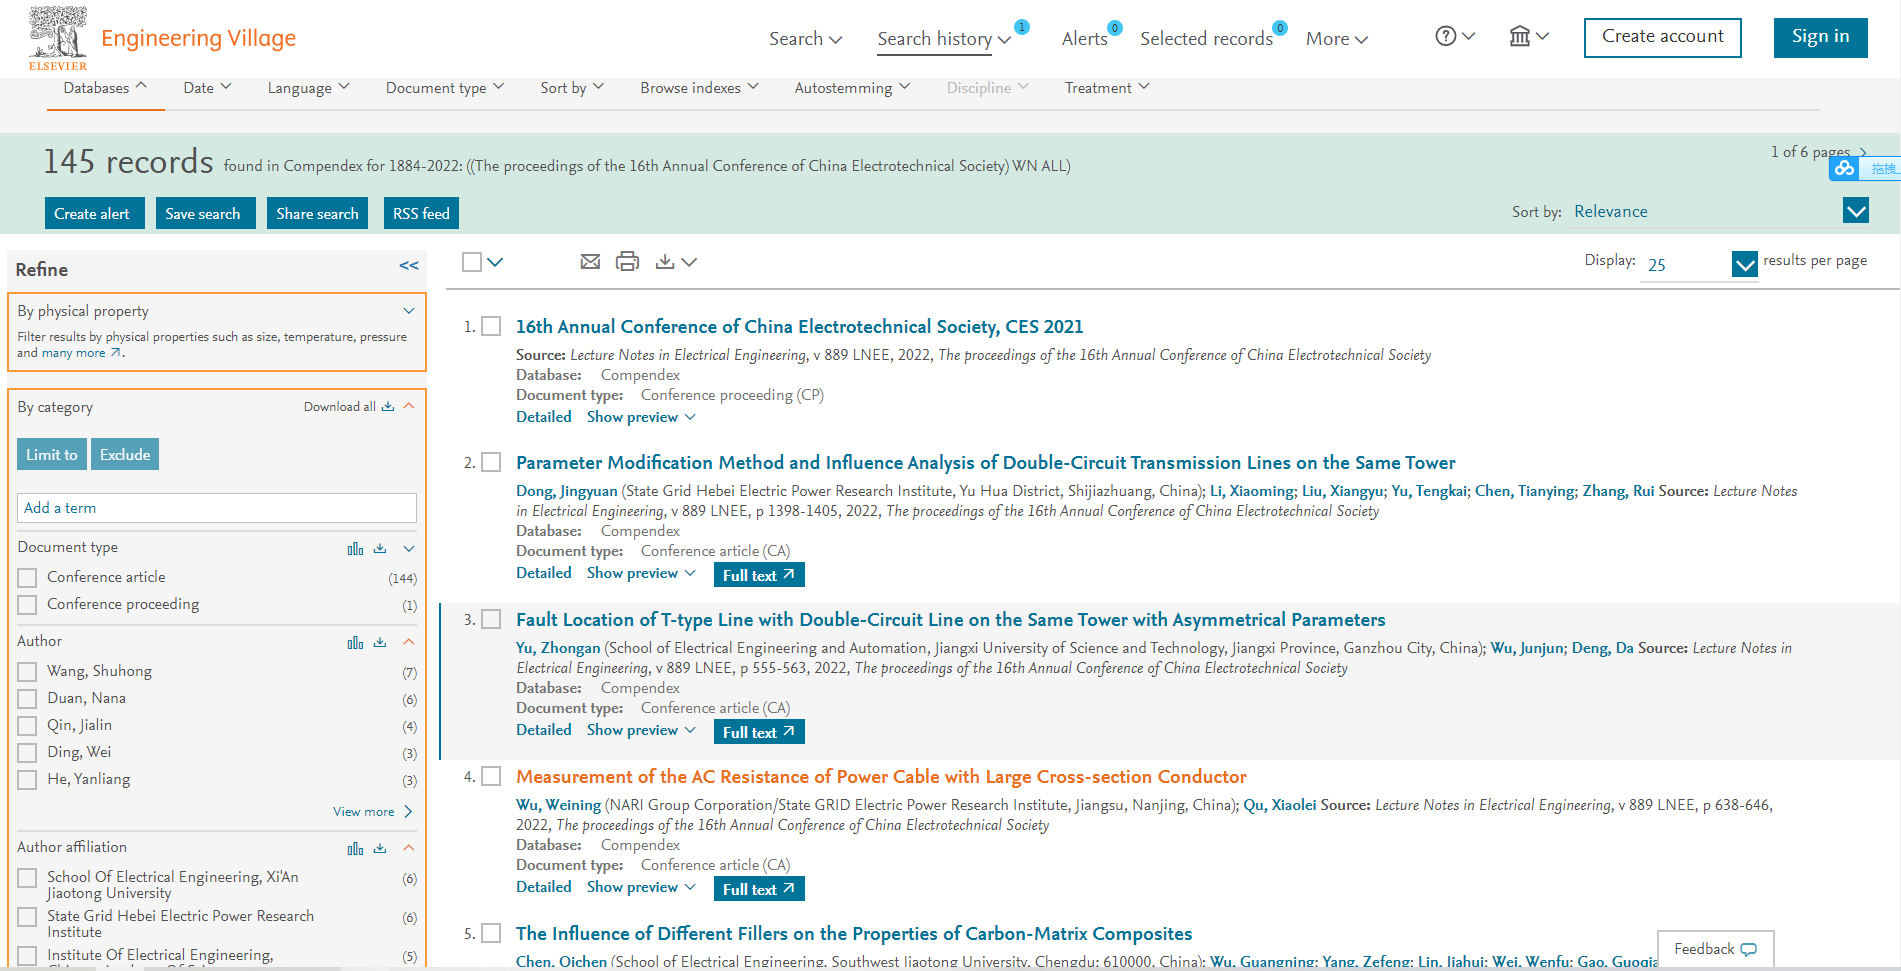The image size is (1901, 971).
Task: Open the help question mark icon
Action: 1445,37
